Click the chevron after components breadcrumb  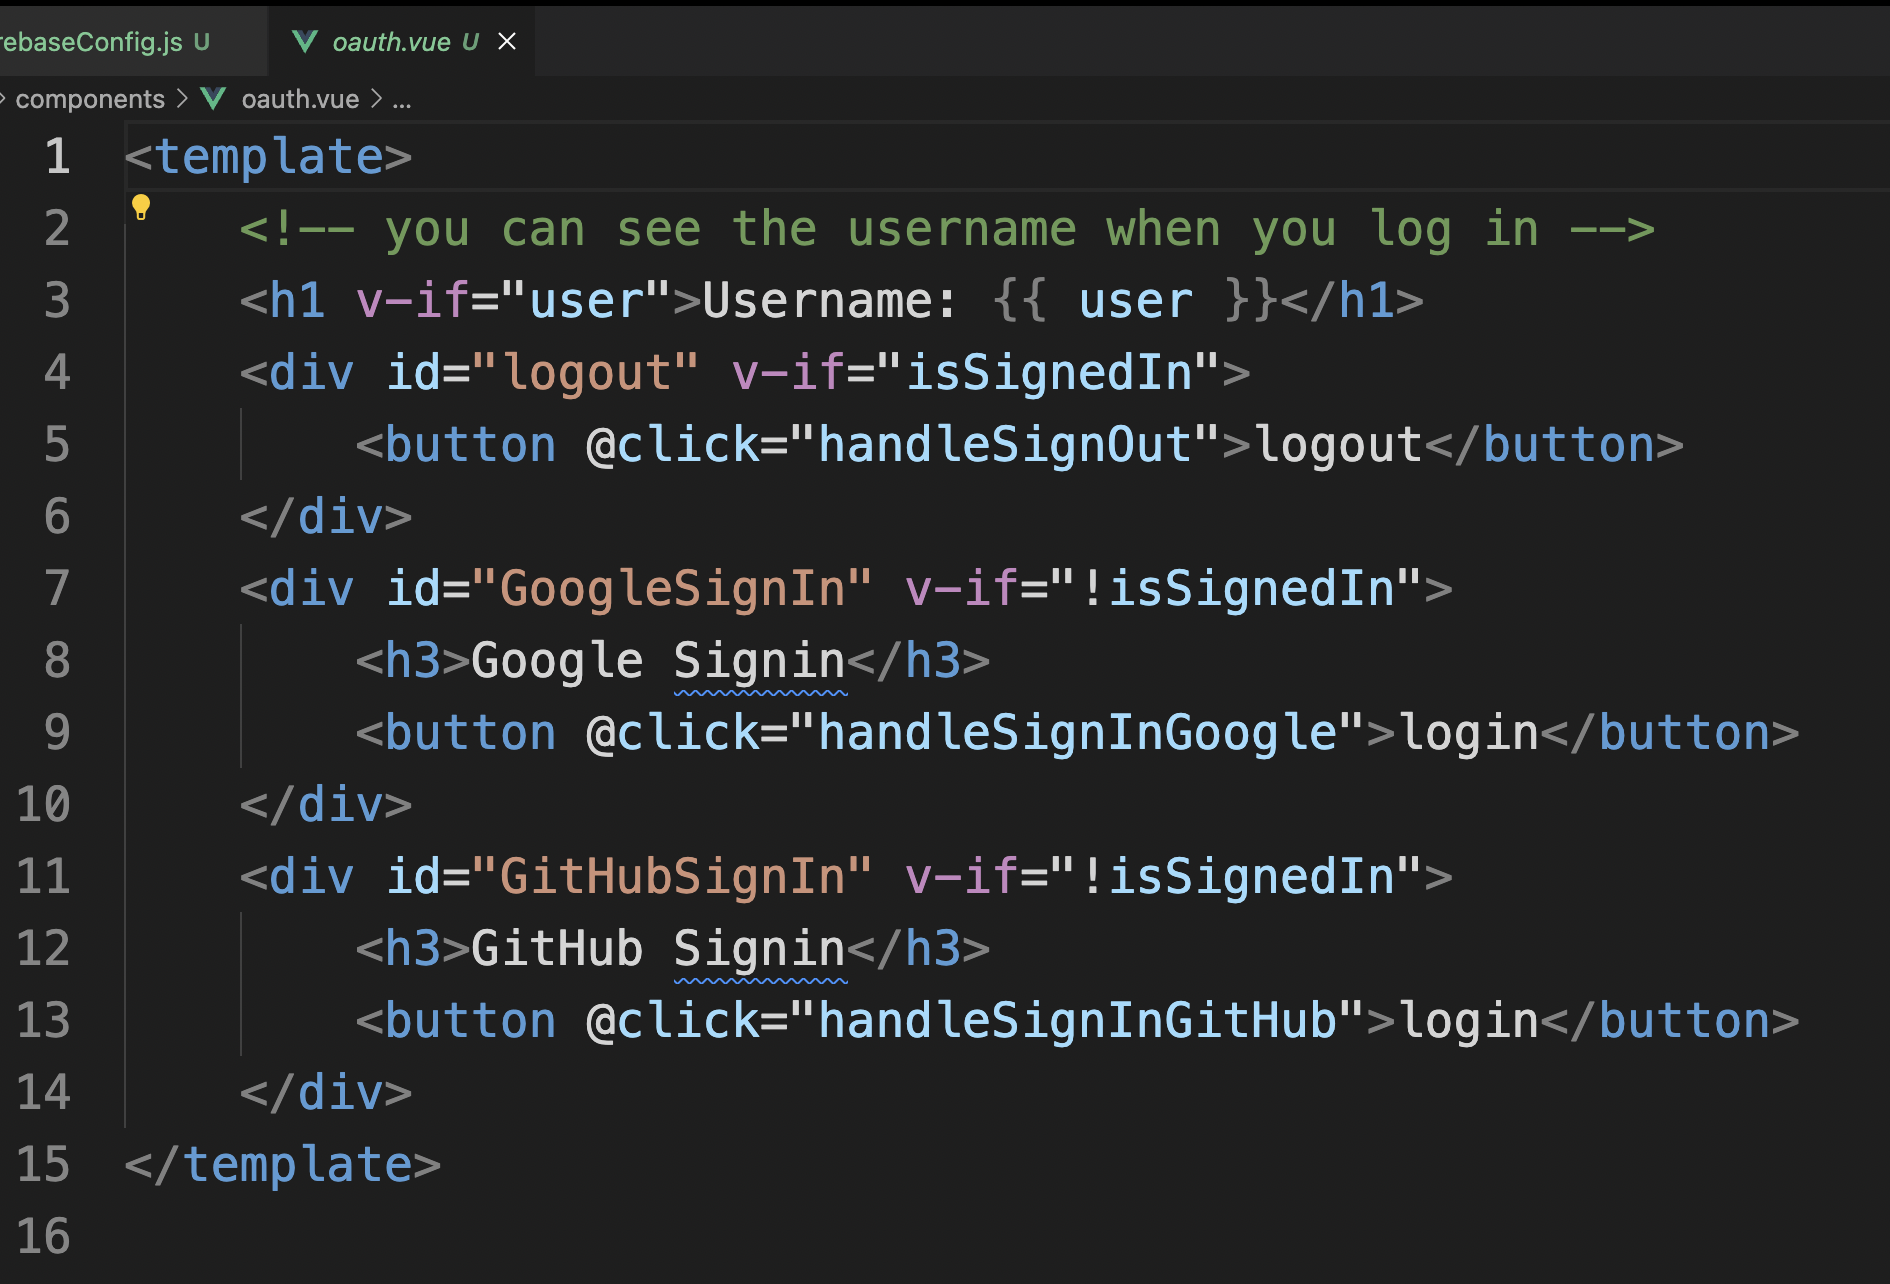click(182, 99)
